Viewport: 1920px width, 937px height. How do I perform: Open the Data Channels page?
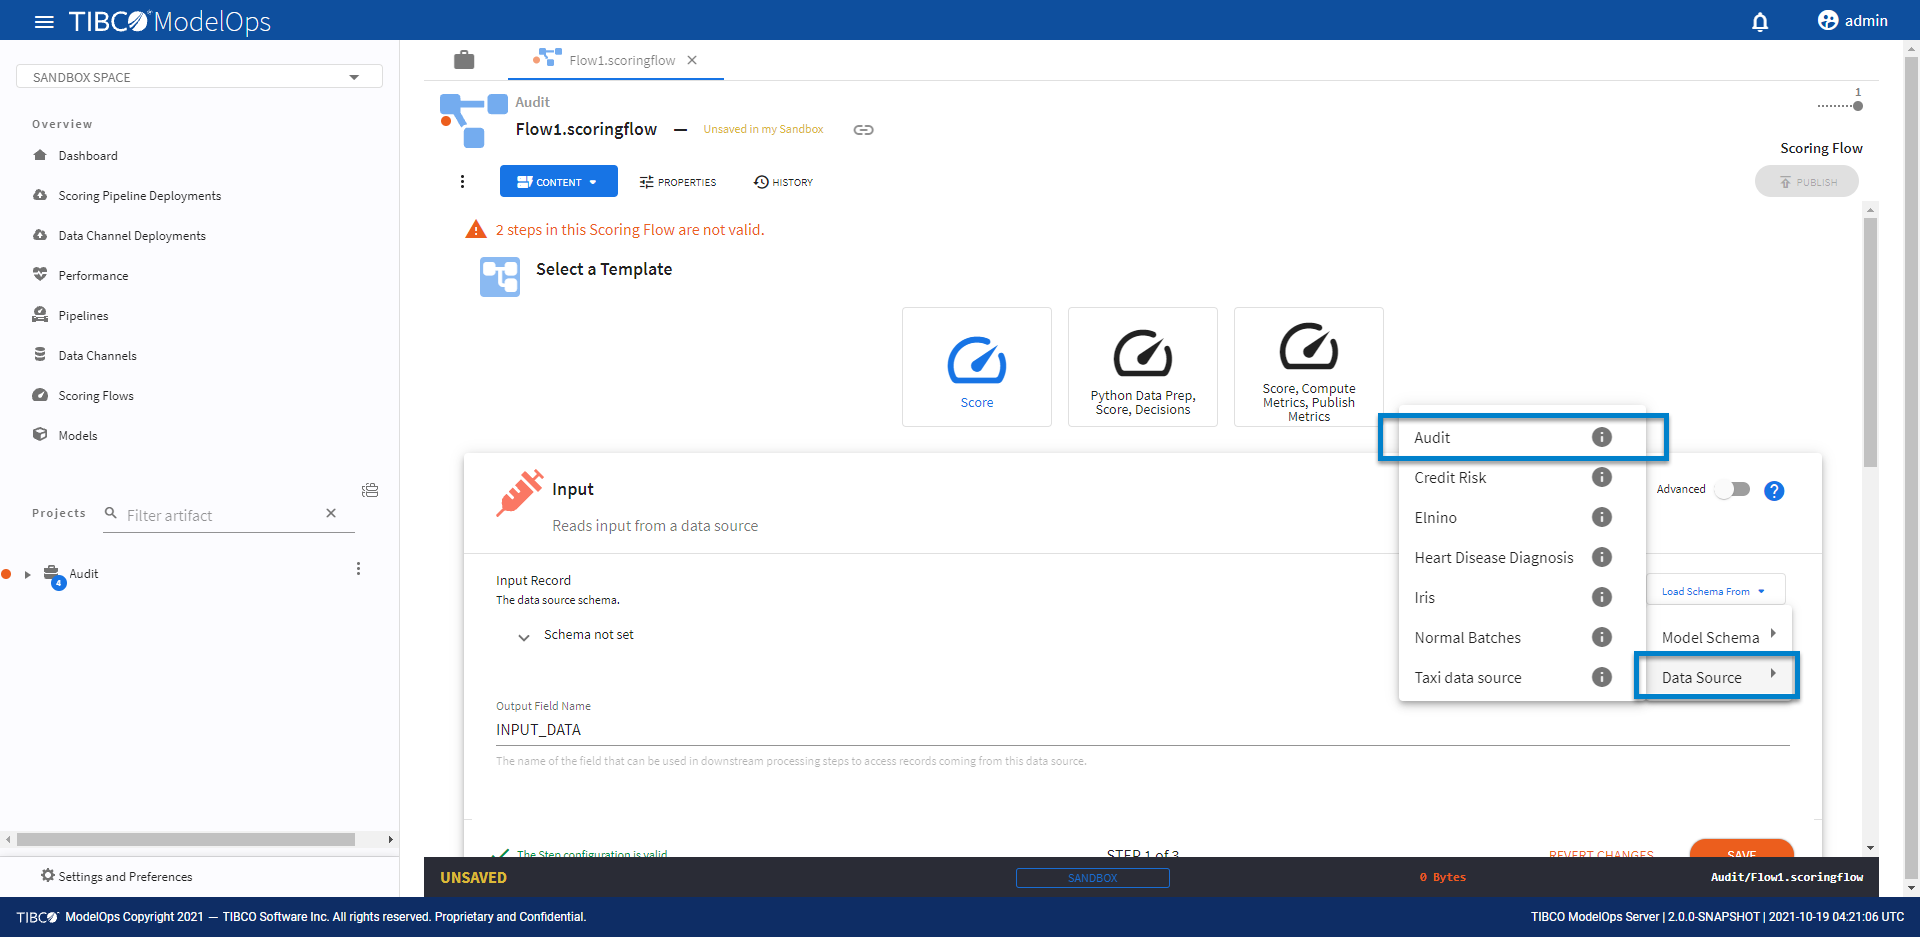tap(97, 356)
